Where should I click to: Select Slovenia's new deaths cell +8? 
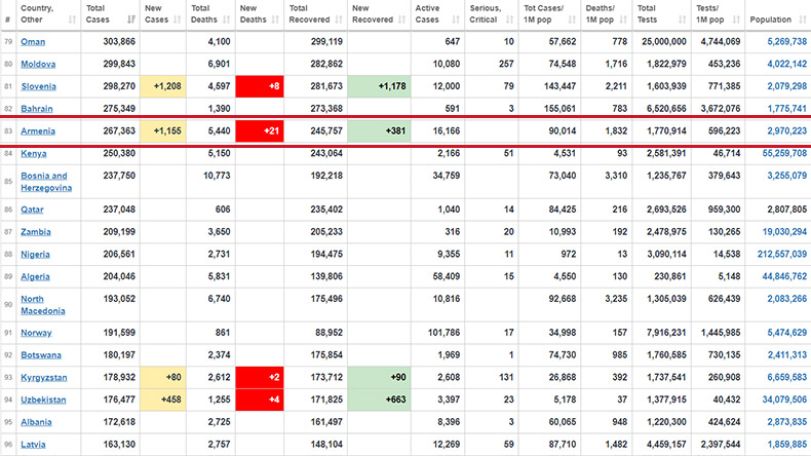(260, 86)
